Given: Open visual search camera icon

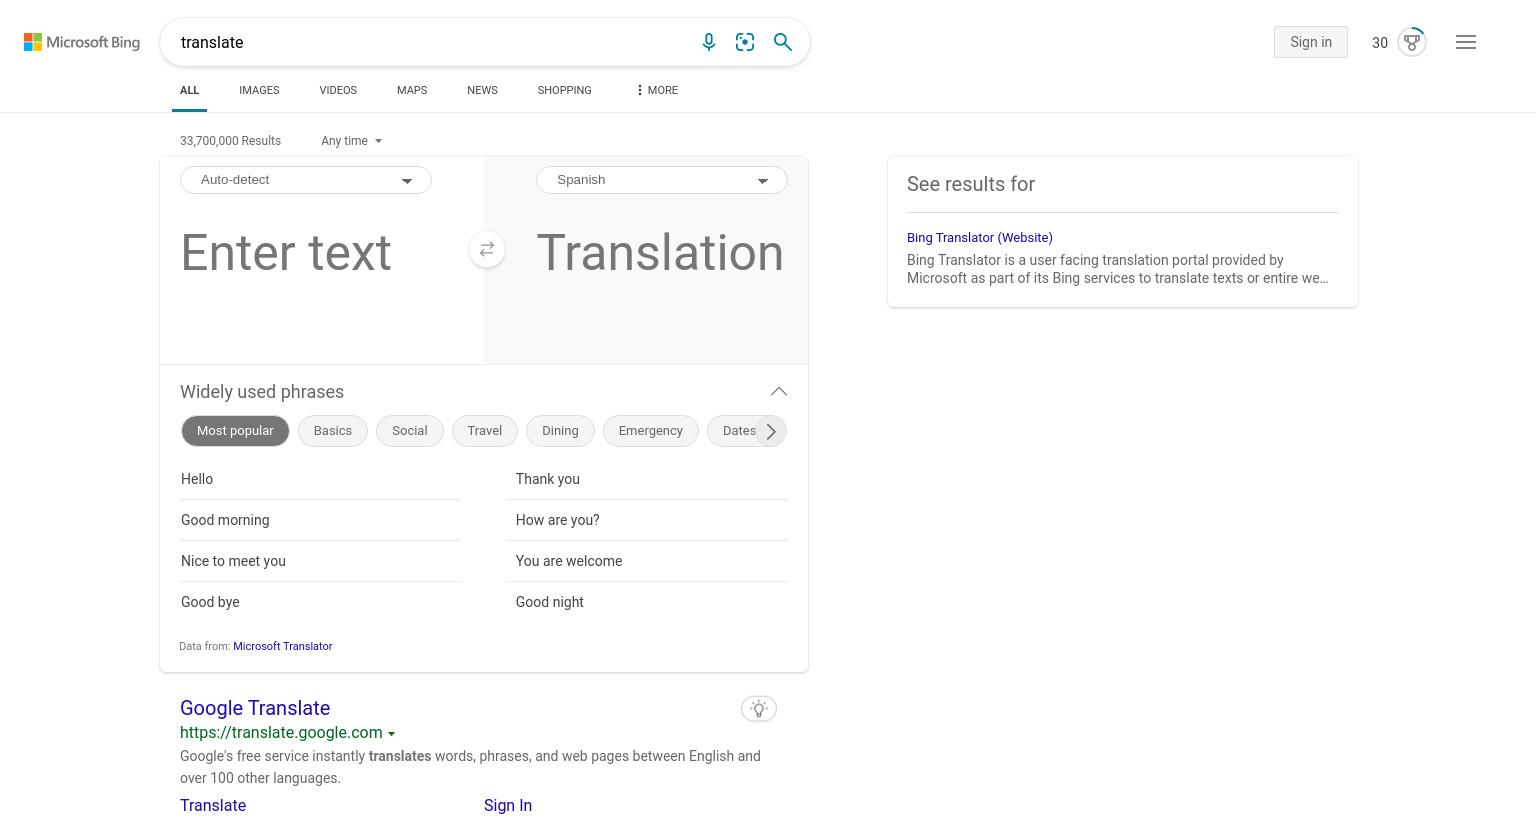Looking at the screenshot, I should [x=745, y=42].
